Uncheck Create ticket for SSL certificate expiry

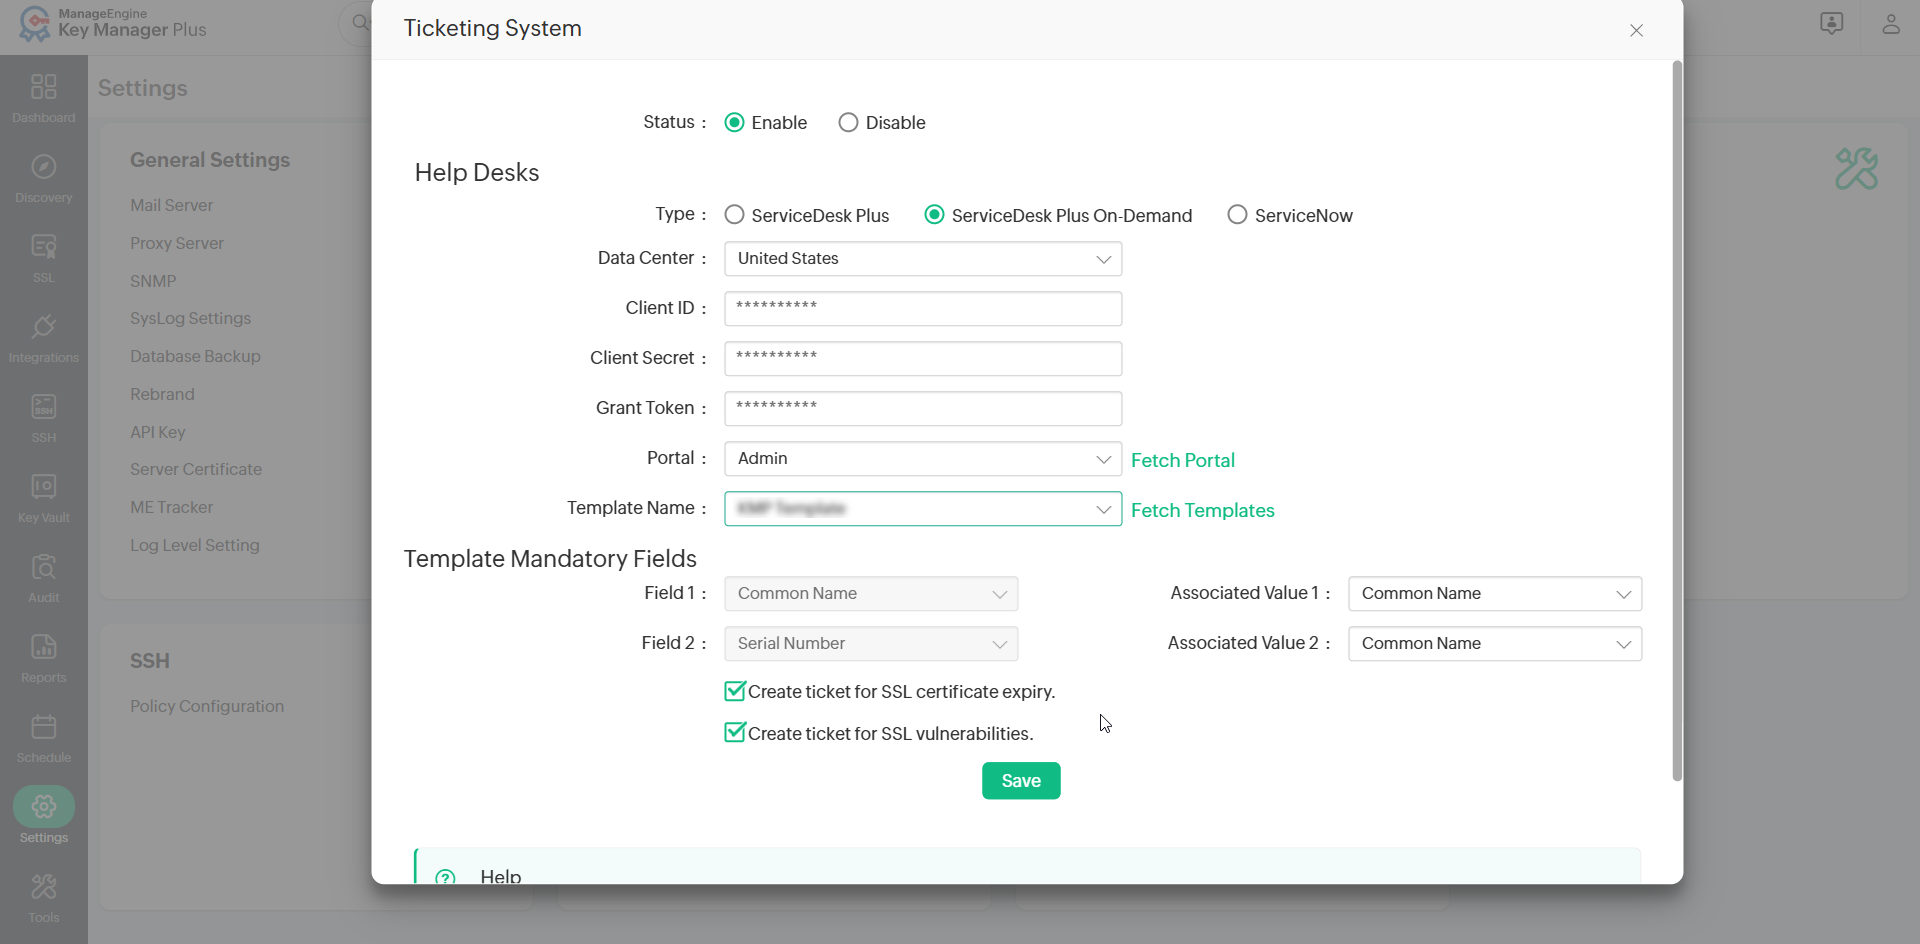click(735, 691)
